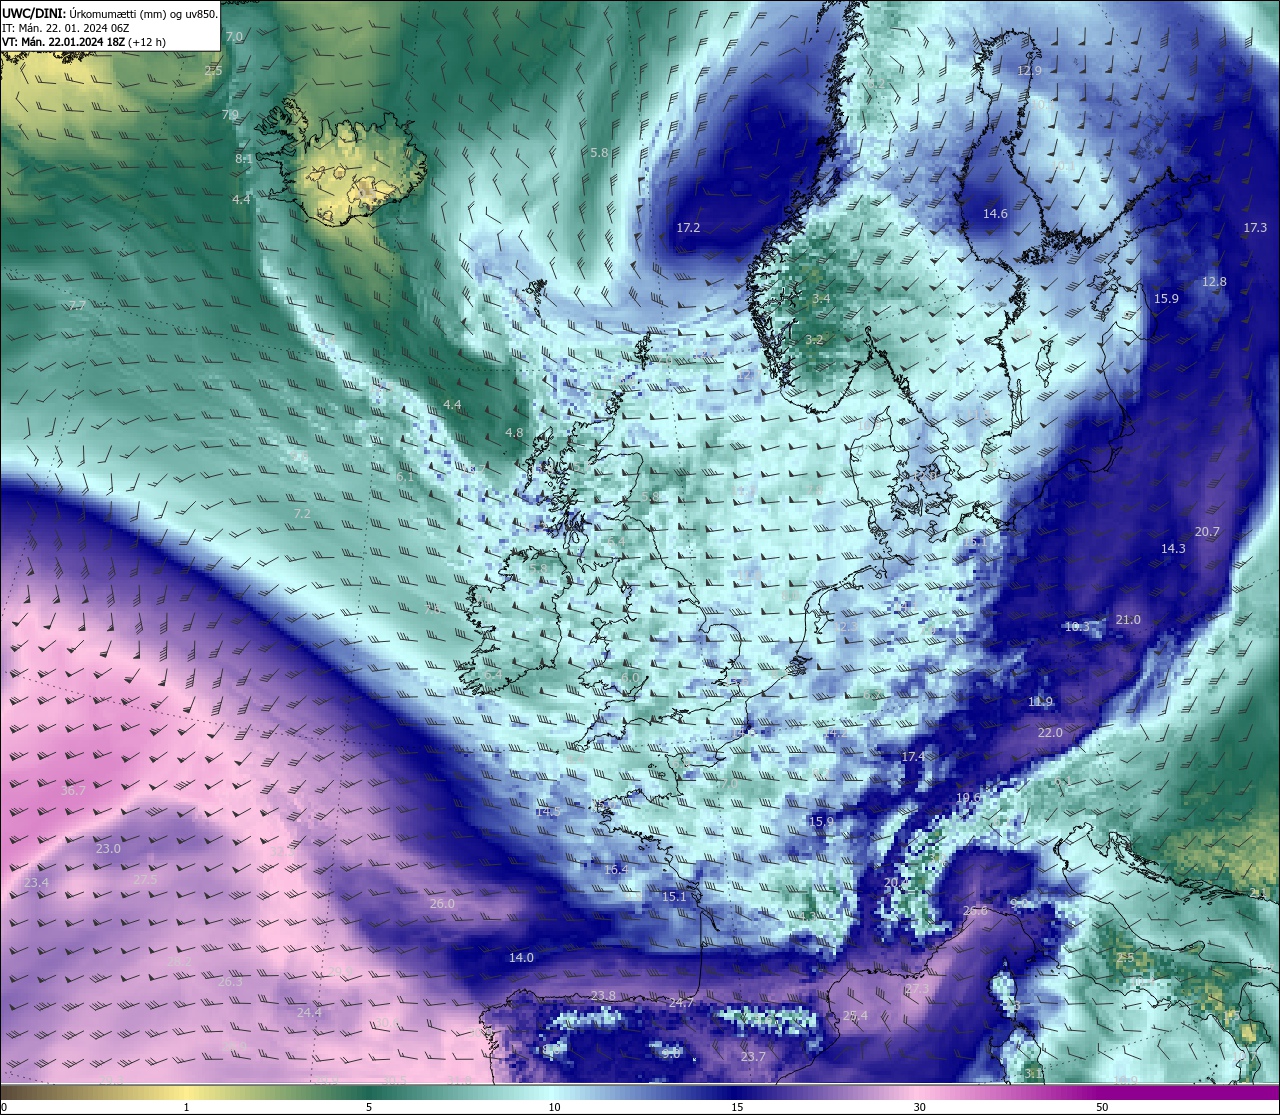Click the '22.0' value label

1050,733
